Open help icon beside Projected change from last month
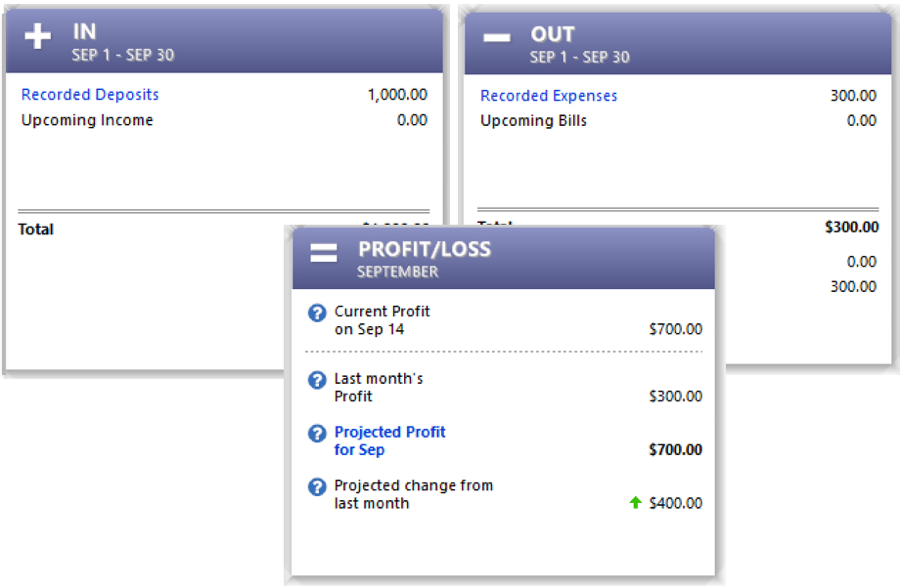 tap(317, 487)
